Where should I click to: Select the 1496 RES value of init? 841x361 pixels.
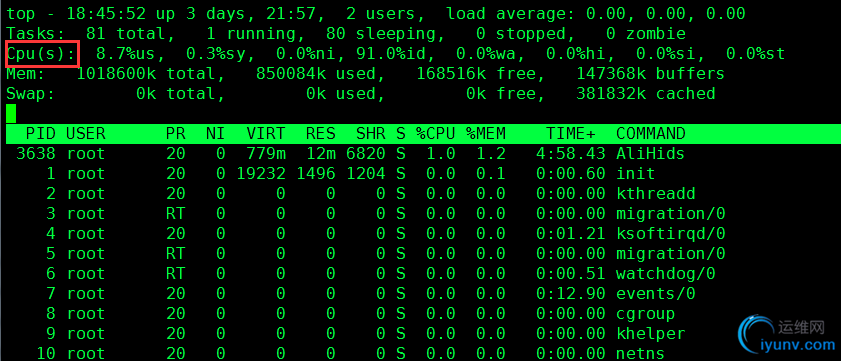click(315, 174)
